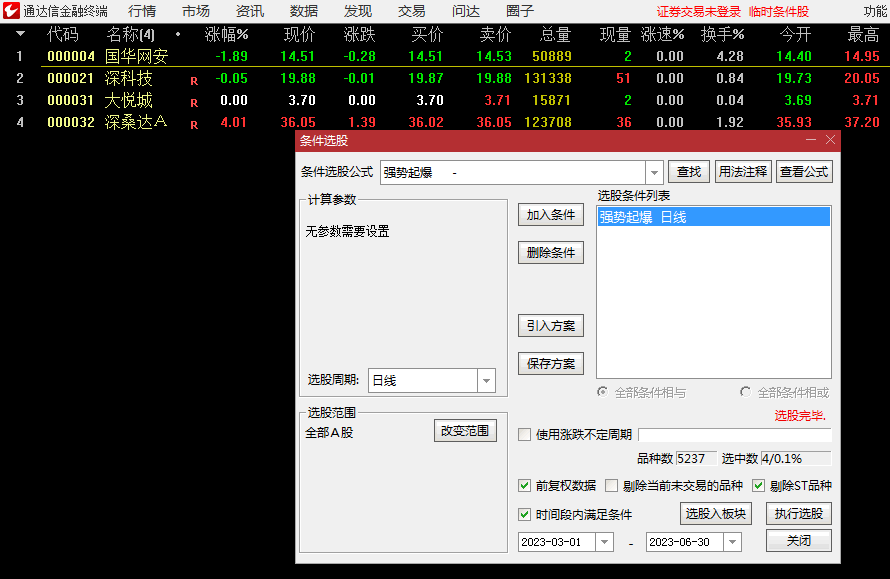Select 全部条件相与 radio button
This screenshot has height=579, width=890.
[x=602, y=392]
